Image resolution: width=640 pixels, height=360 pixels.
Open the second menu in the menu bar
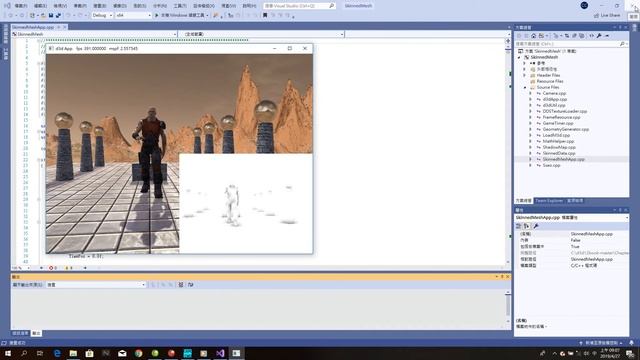tap(40, 6)
